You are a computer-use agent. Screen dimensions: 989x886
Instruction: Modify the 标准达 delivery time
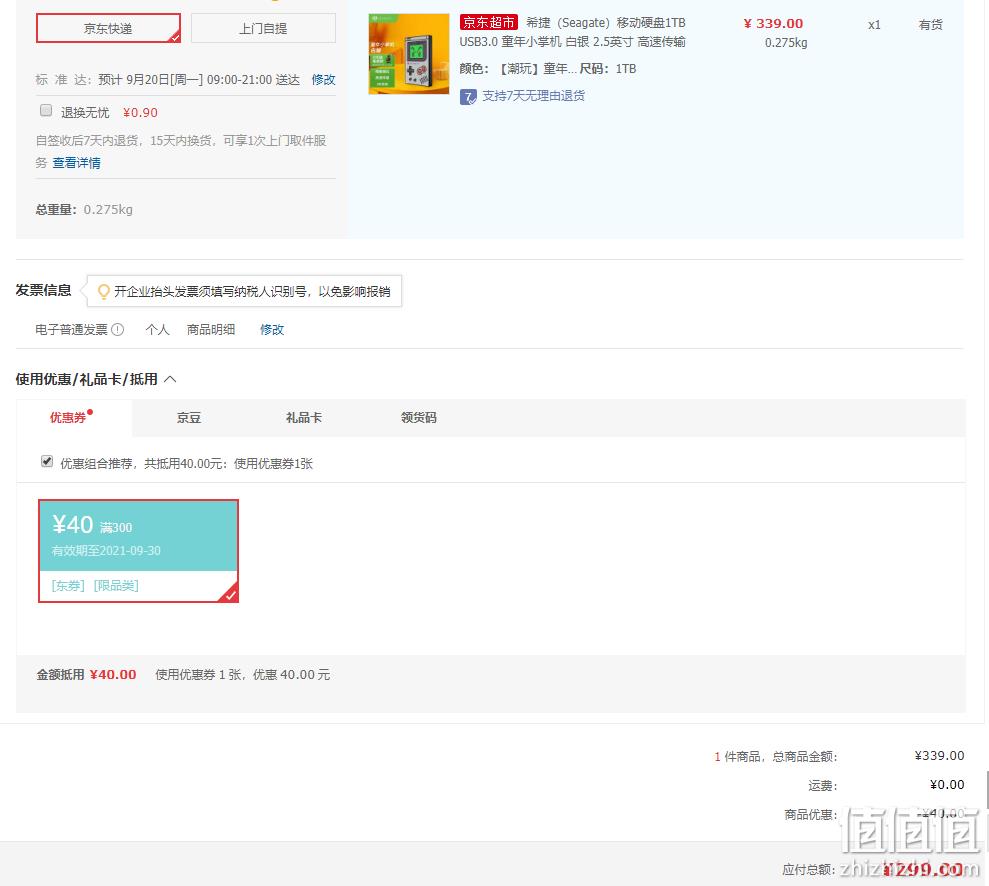(324, 79)
